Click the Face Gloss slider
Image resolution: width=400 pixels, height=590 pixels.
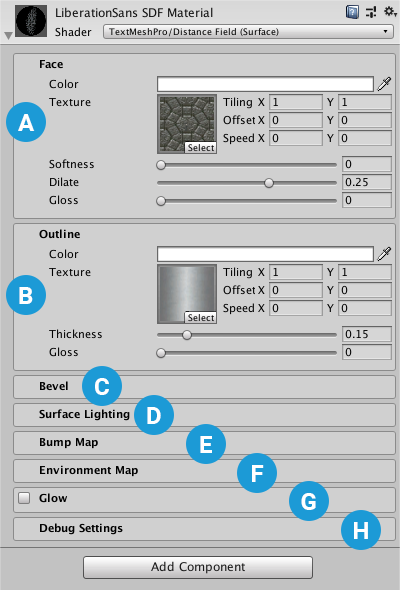tap(247, 201)
